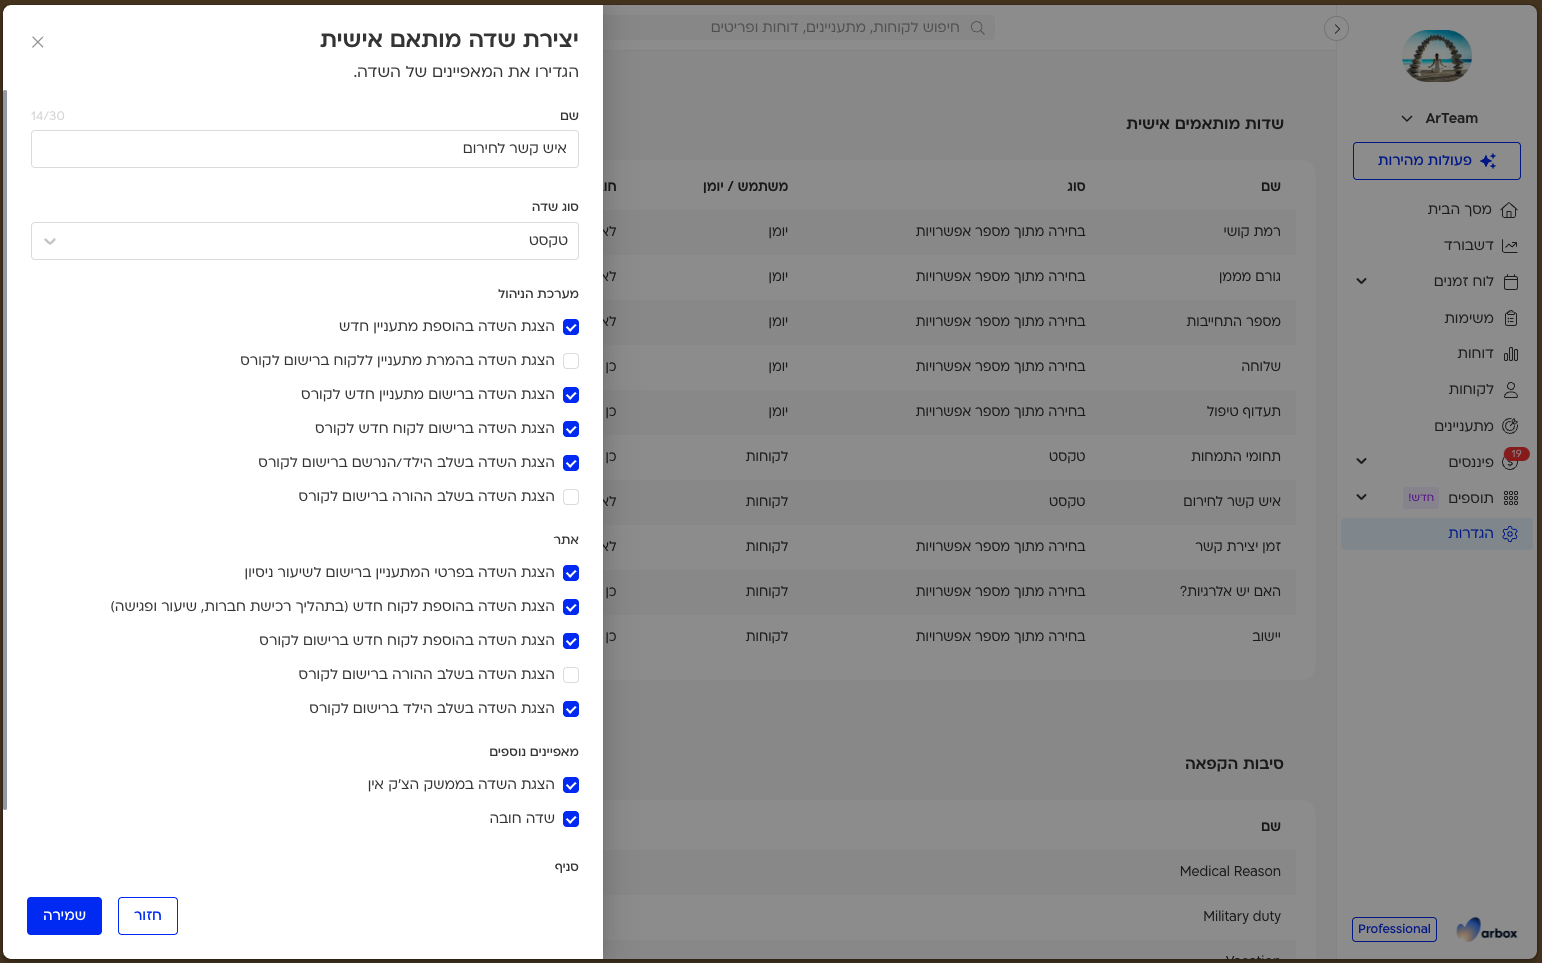Uncheck הצגת השדה ברישום מתעניין חדש לקורס
Image resolution: width=1542 pixels, height=963 pixels.
(x=571, y=395)
